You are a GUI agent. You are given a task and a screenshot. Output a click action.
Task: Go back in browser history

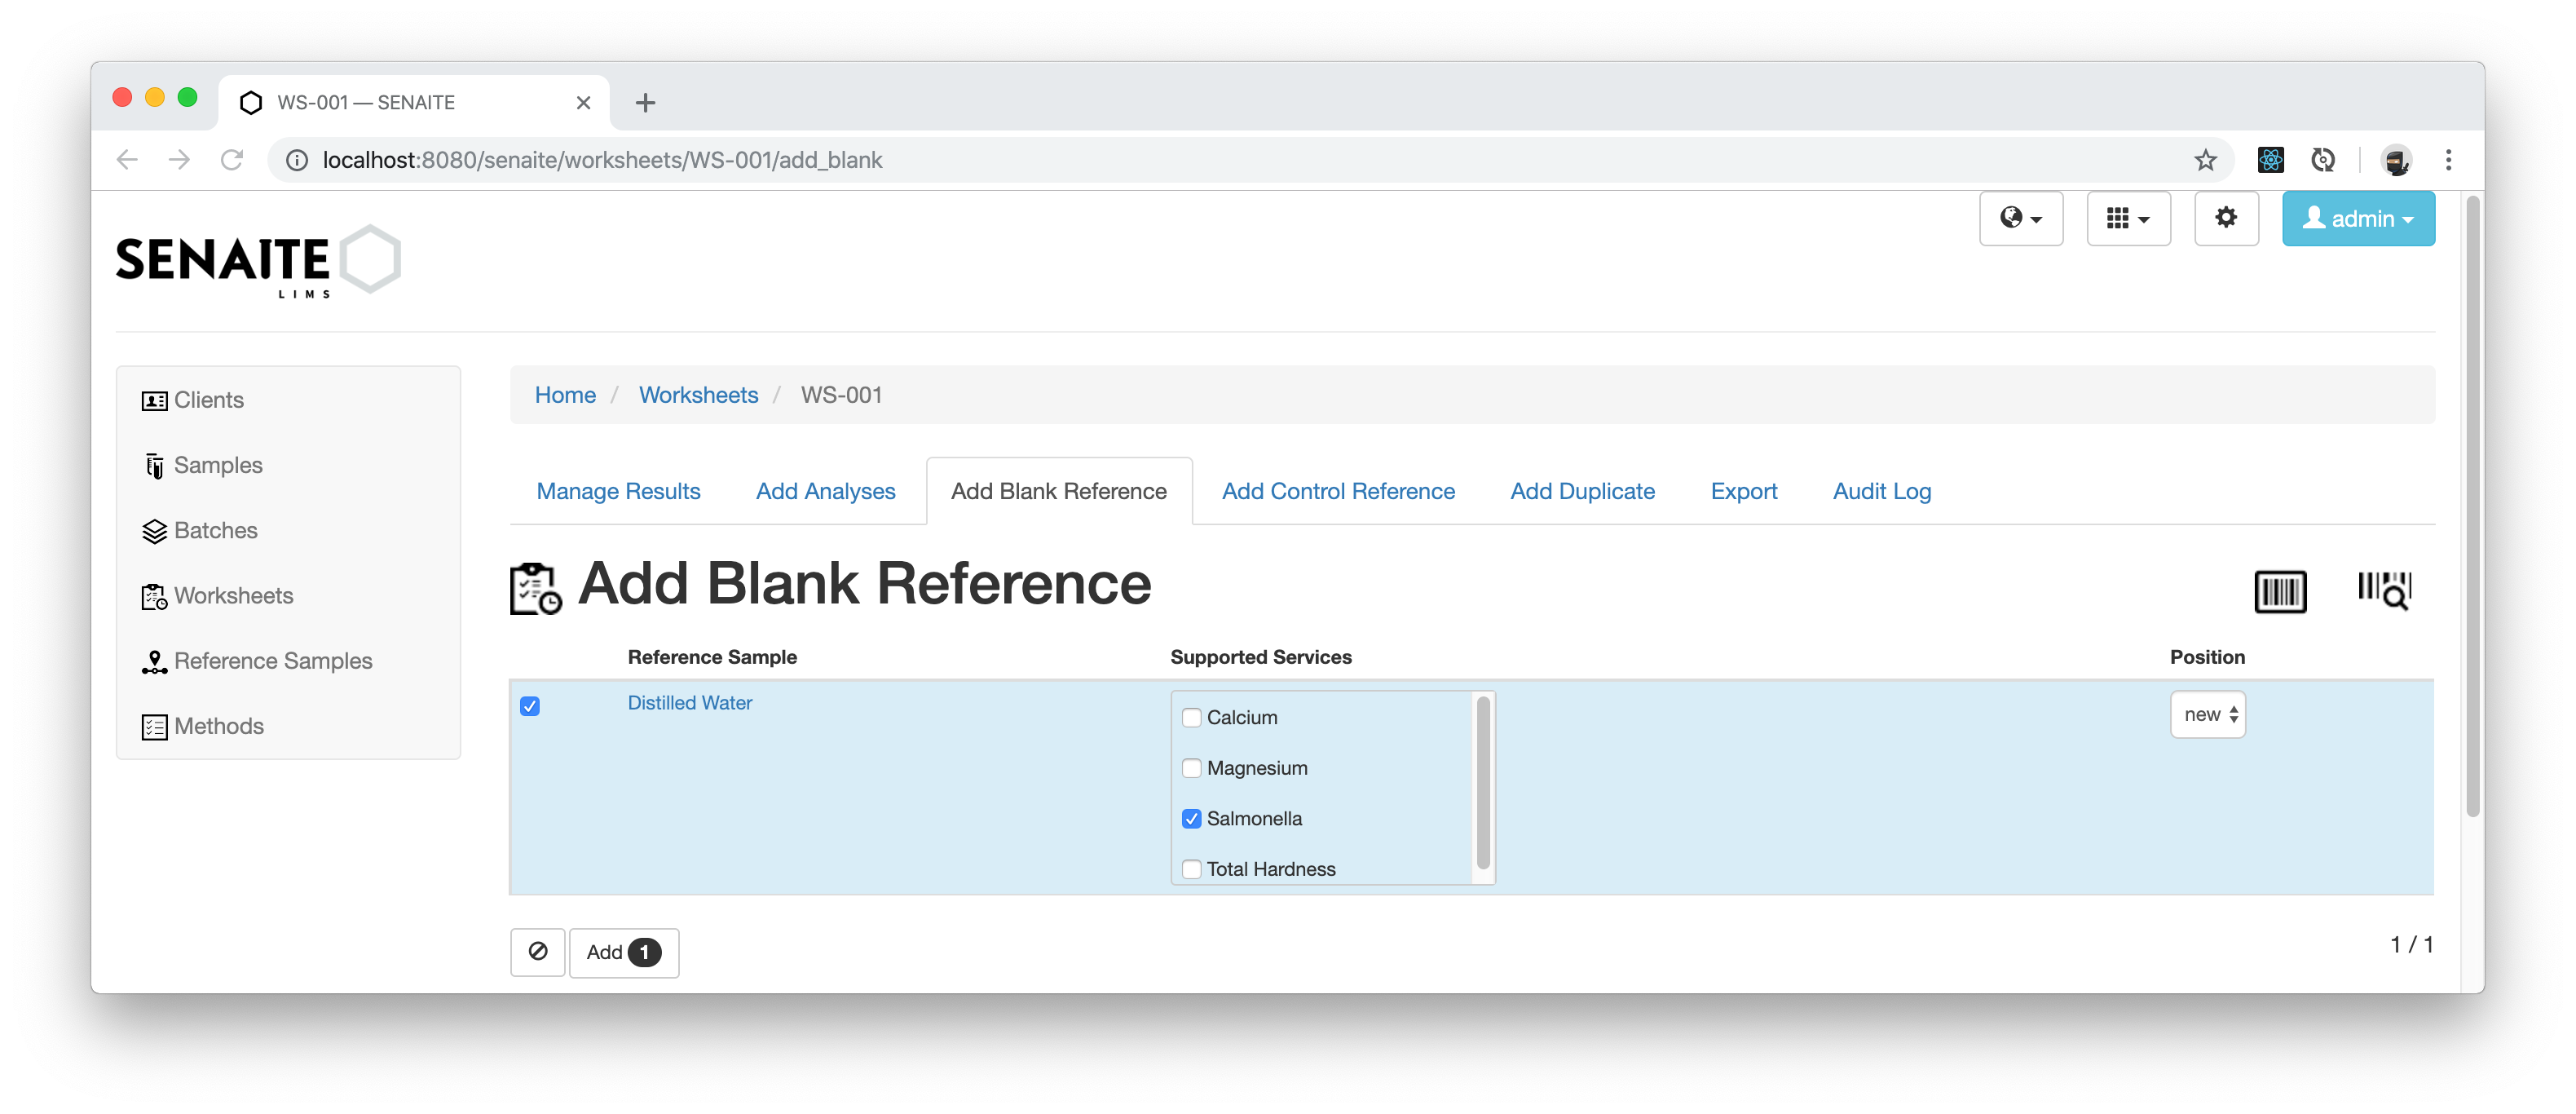tap(127, 160)
